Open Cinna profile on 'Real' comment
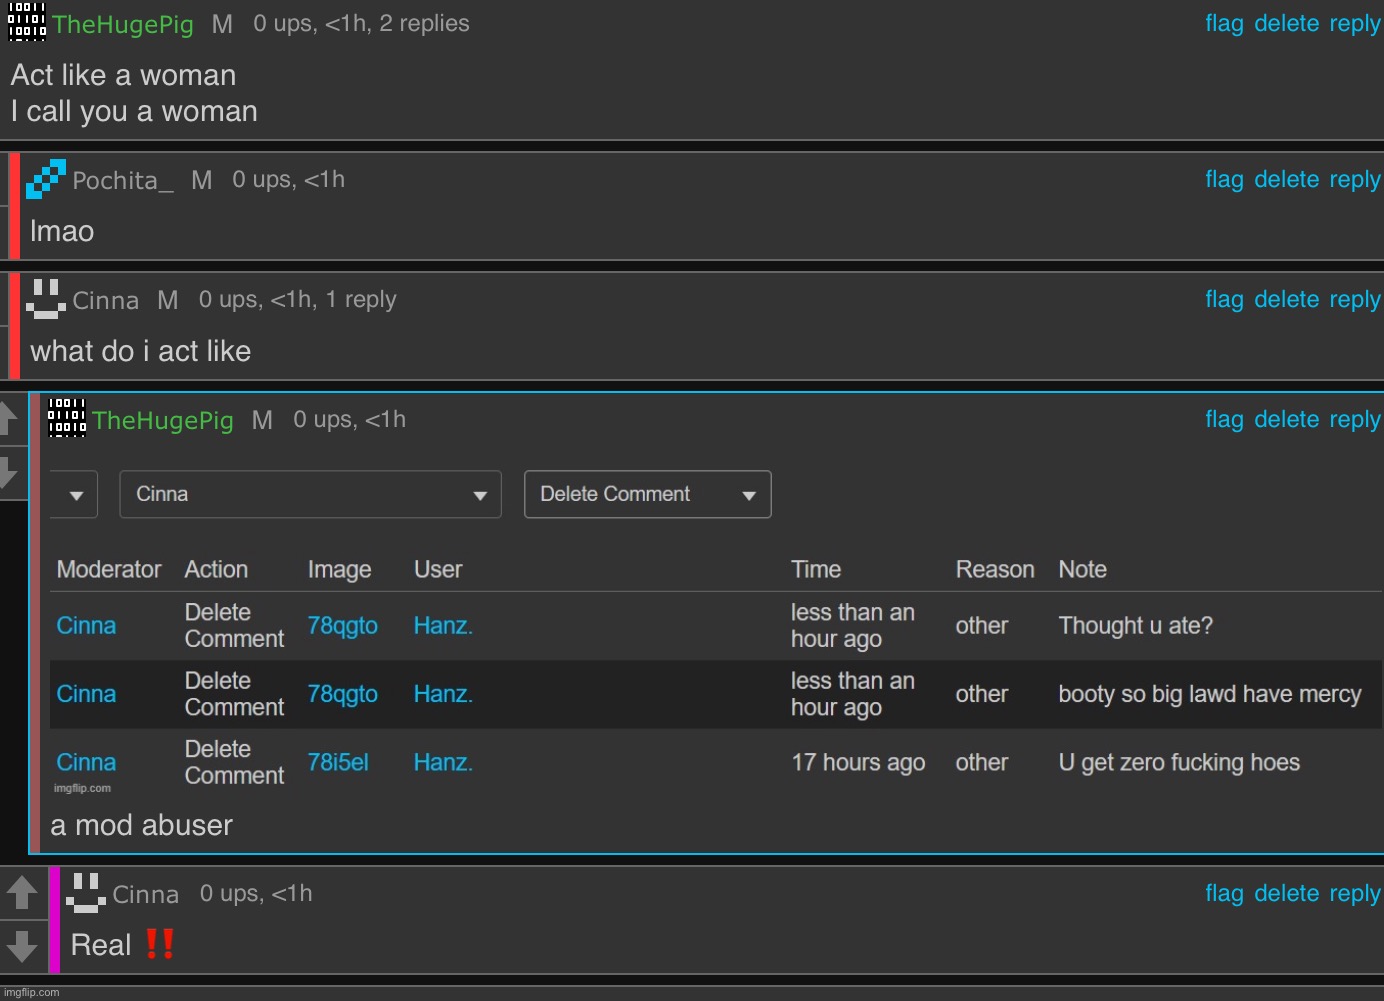This screenshot has height=1001, width=1384. coord(146,894)
